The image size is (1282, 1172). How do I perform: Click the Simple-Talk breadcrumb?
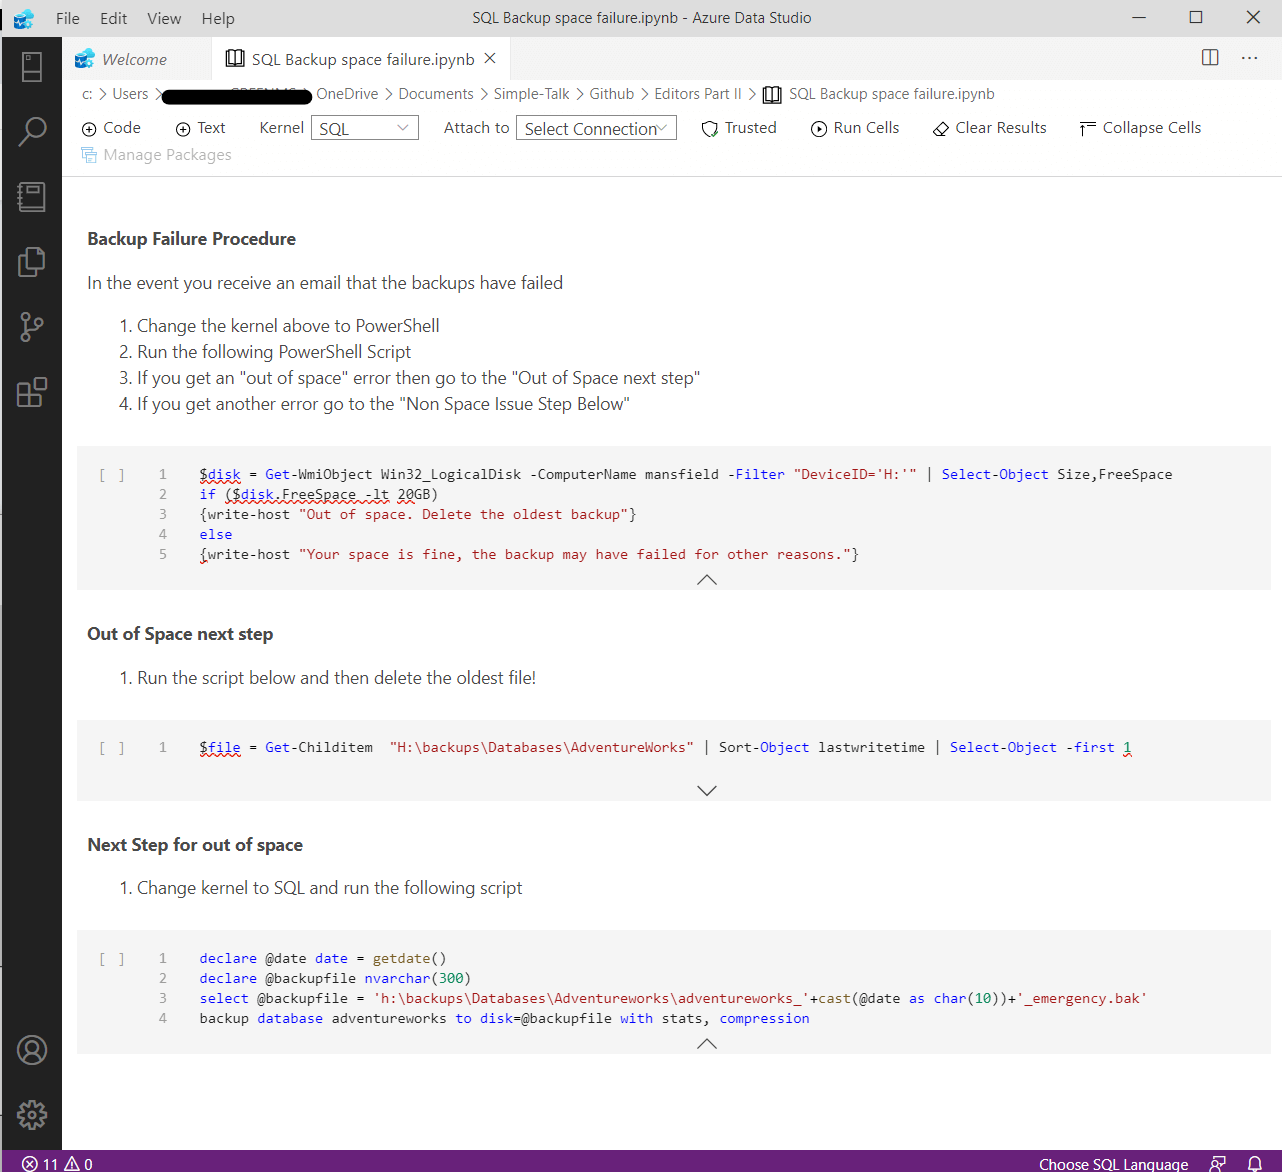tap(531, 94)
